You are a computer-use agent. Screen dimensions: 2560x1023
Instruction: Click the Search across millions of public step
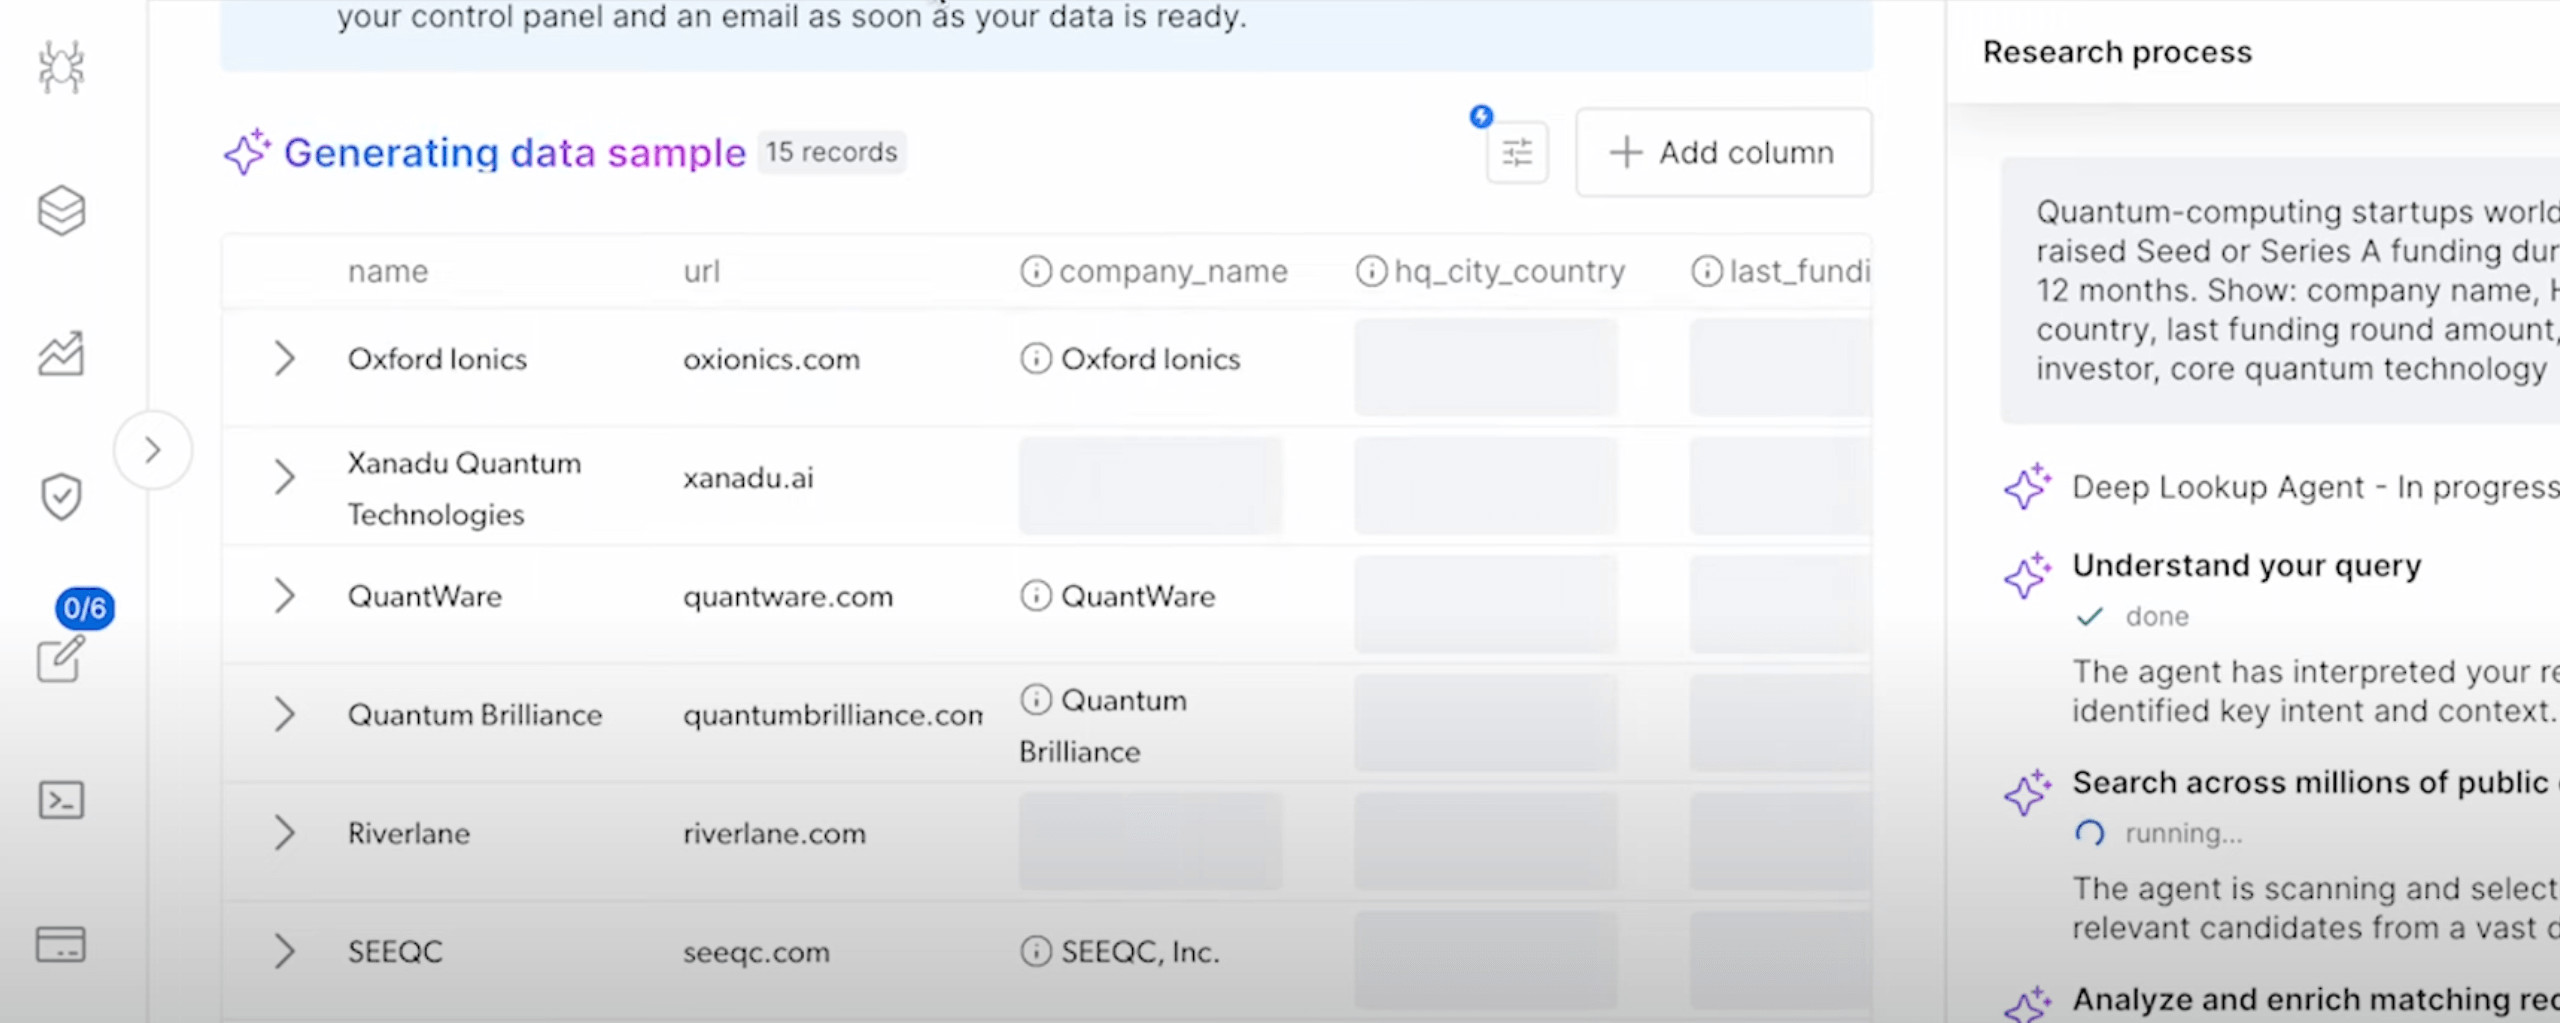tap(2314, 782)
